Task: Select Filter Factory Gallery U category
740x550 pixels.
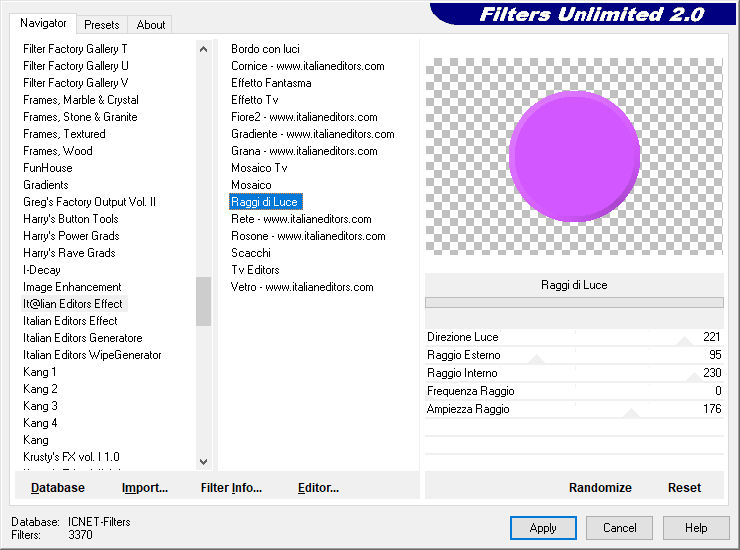Action: [x=76, y=66]
